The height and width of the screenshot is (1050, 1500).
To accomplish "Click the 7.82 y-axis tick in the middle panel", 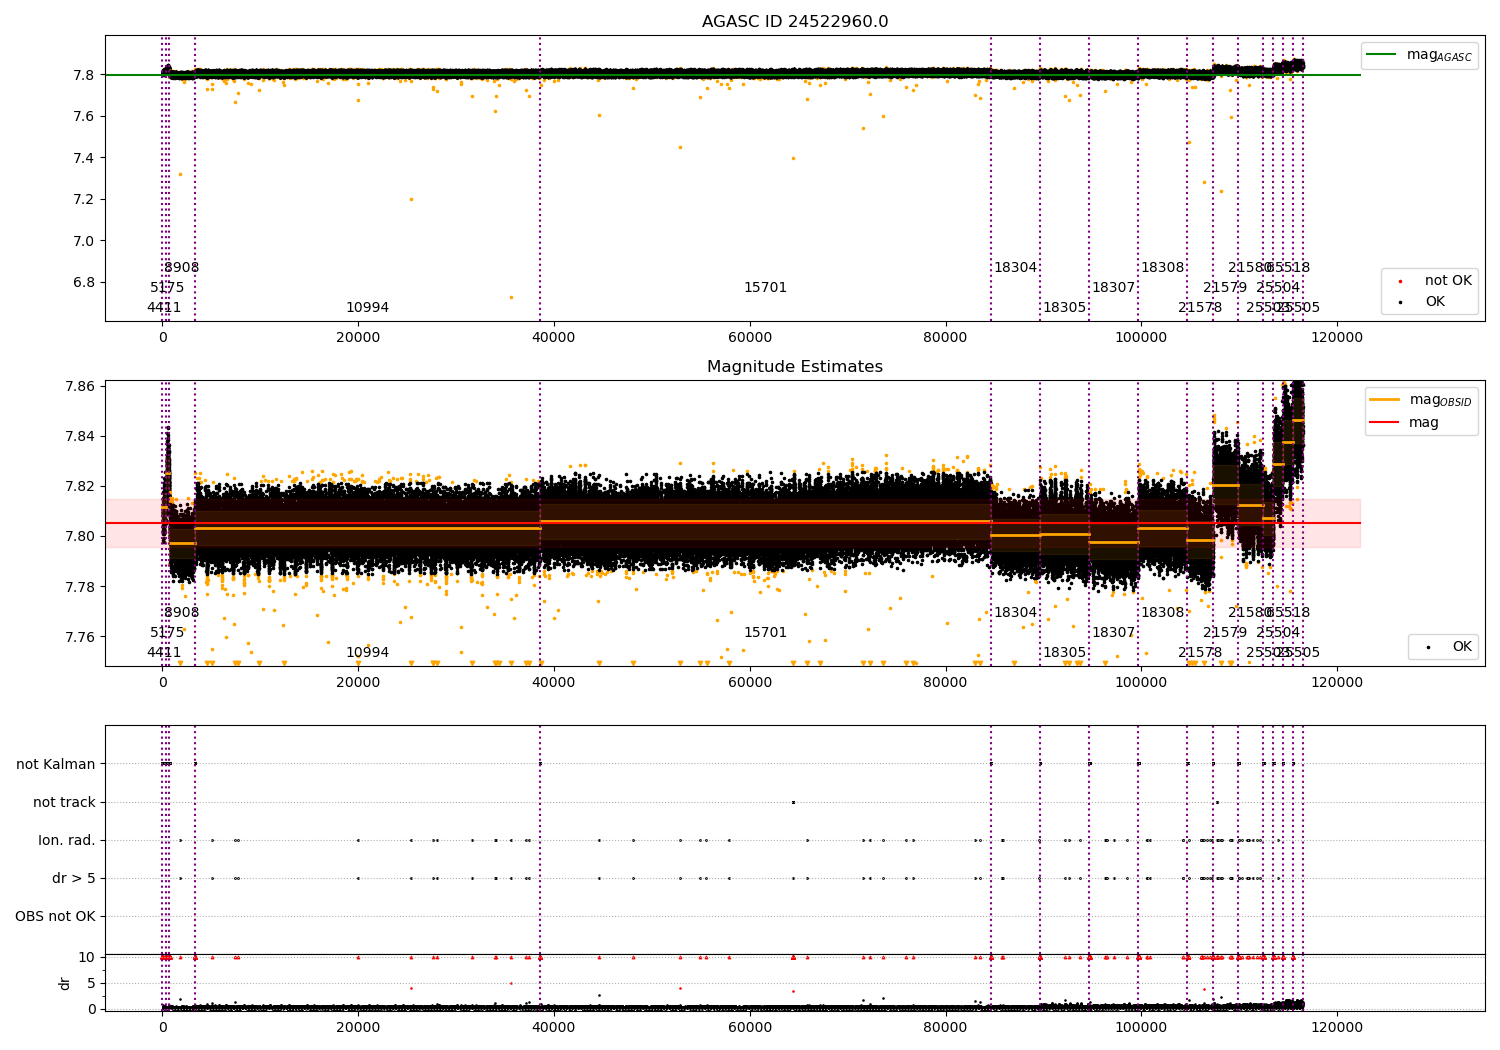I will pos(80,486).
